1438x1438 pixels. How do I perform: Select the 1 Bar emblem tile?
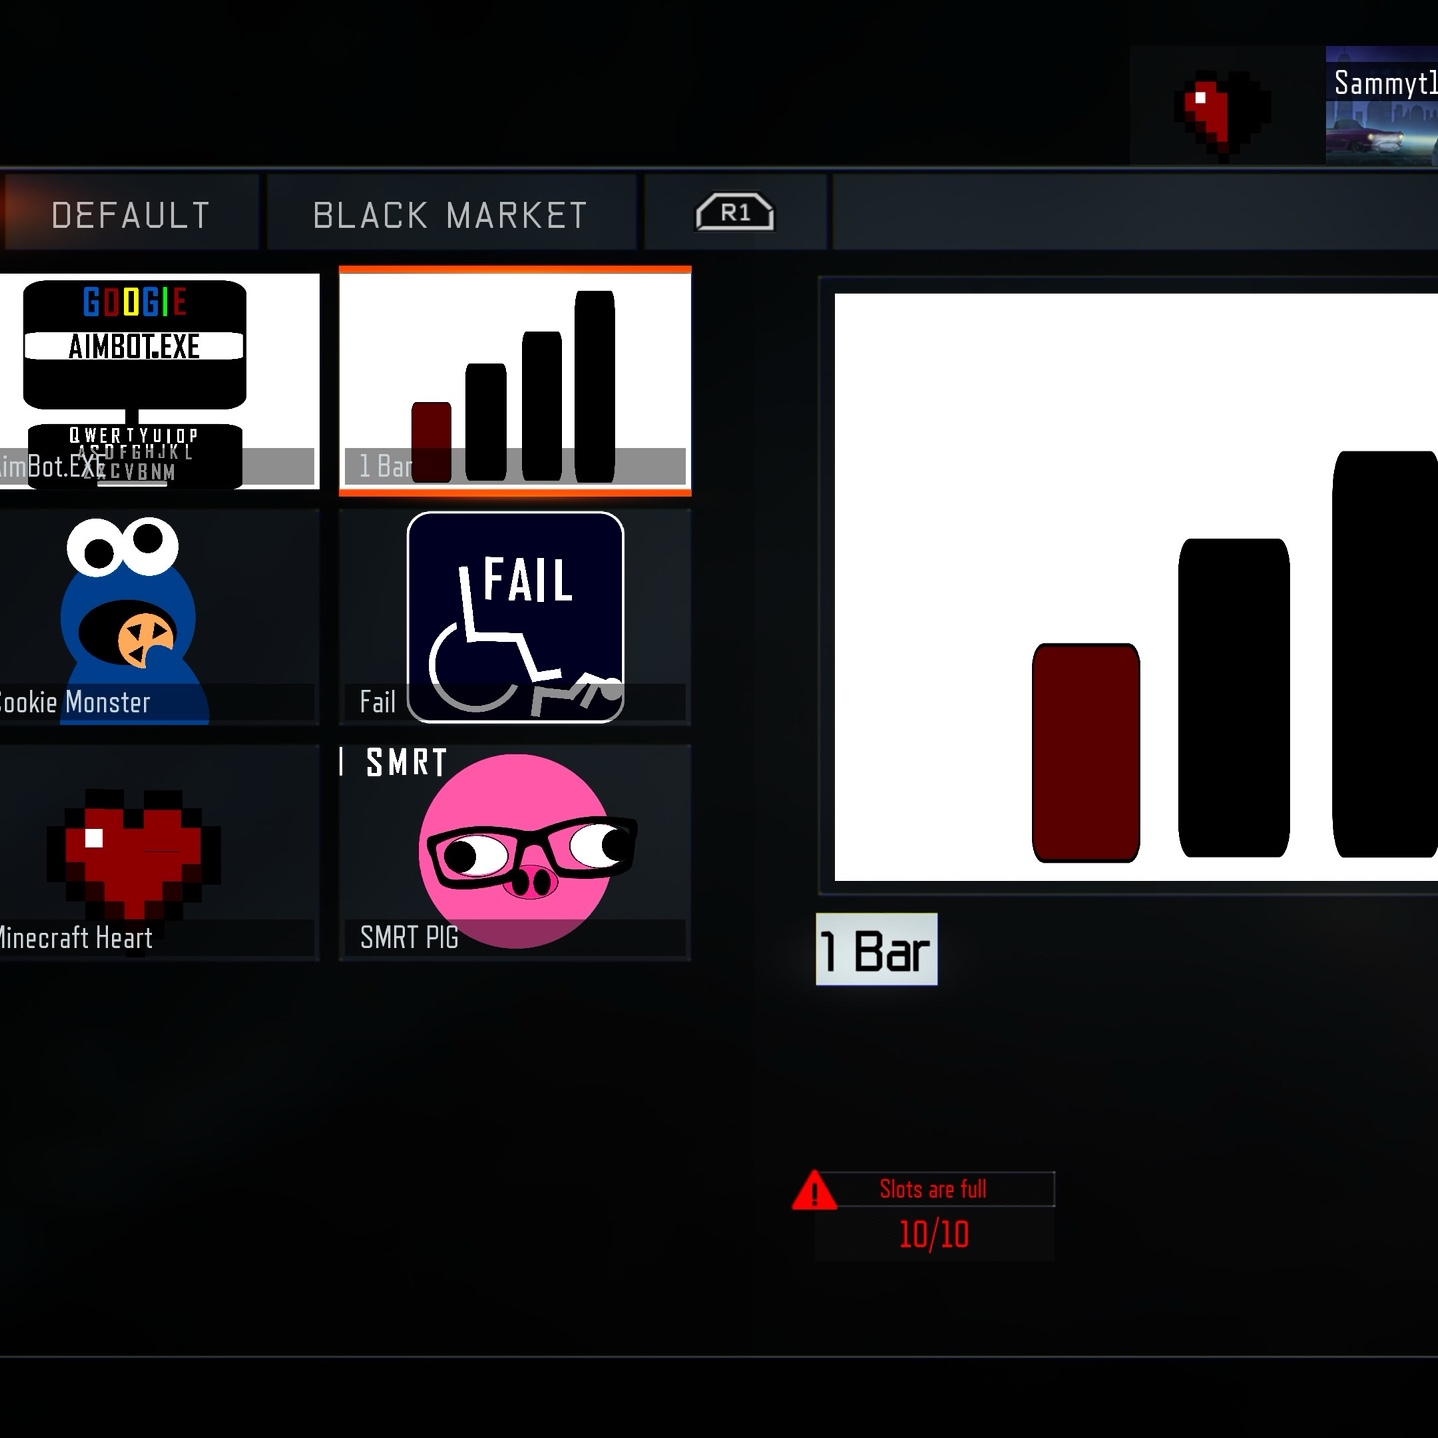click(515, 381)
